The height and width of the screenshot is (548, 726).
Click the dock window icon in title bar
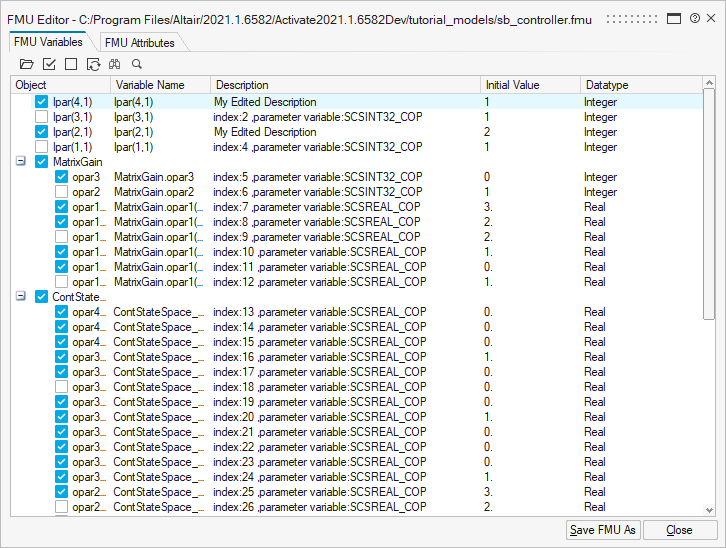(674, 19)
